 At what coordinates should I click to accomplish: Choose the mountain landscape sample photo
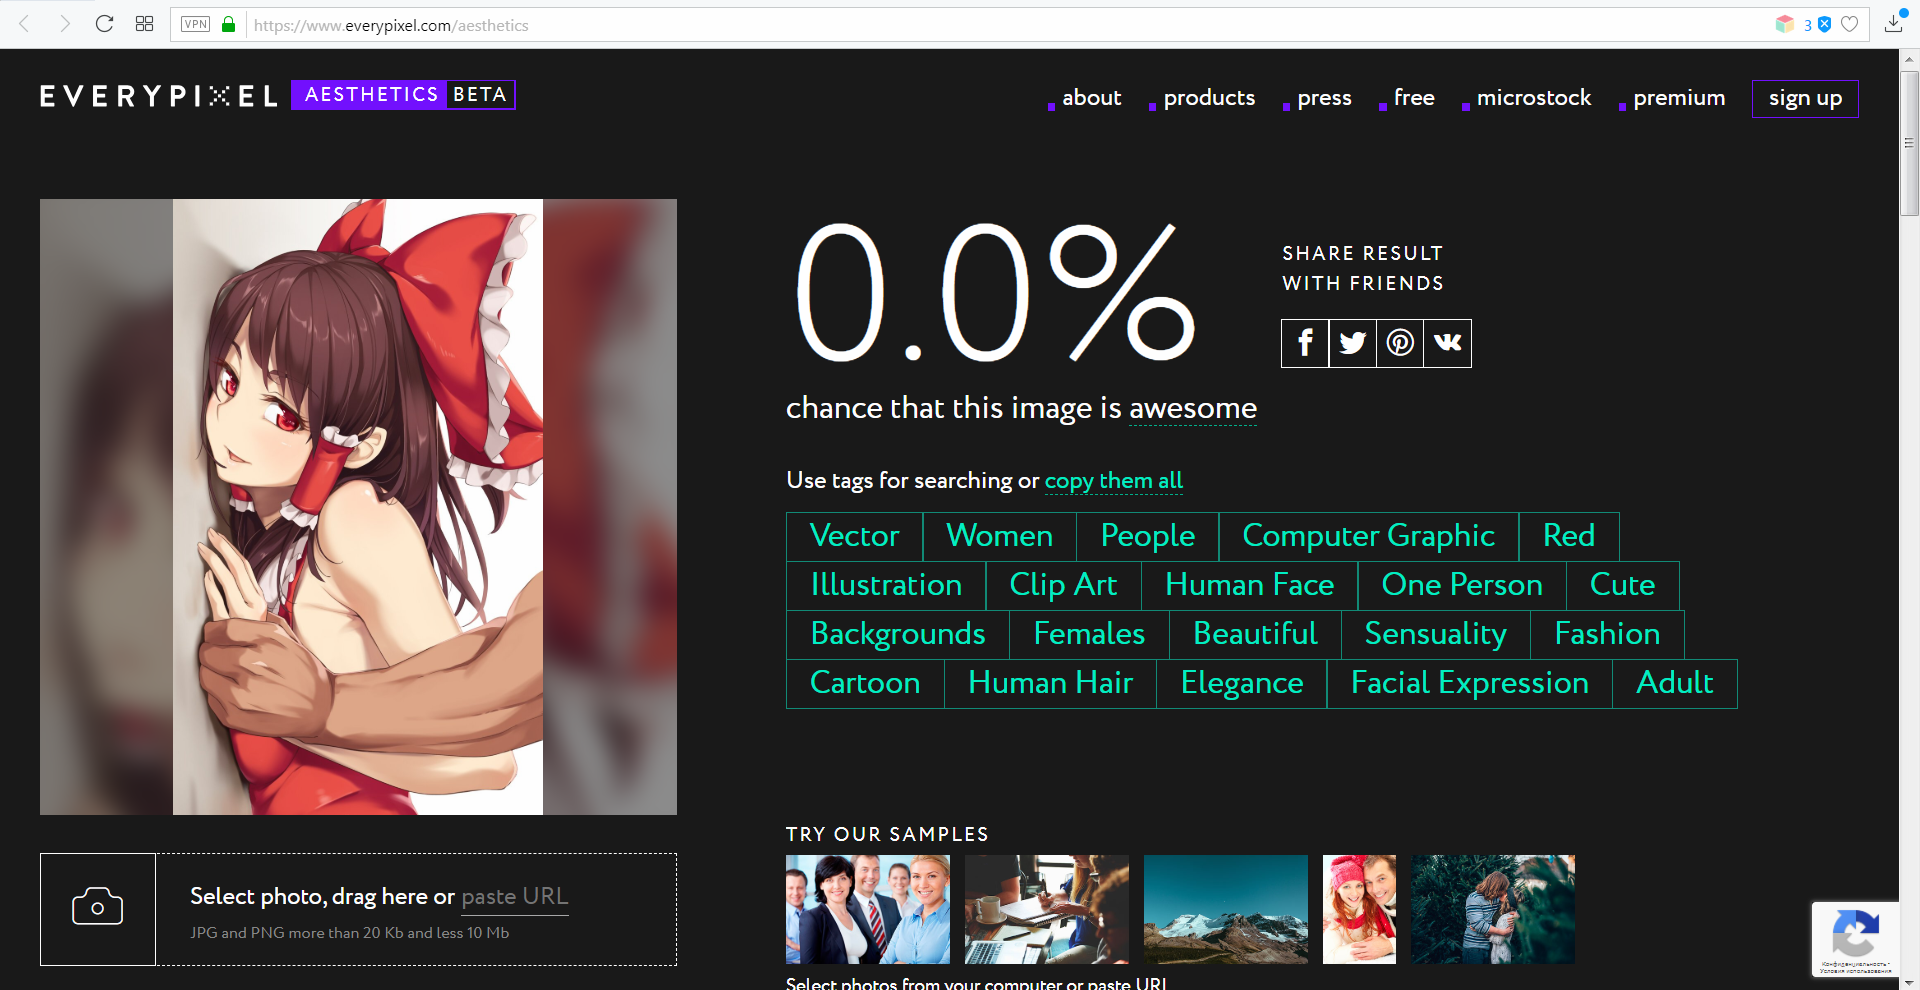[1226, 909]
